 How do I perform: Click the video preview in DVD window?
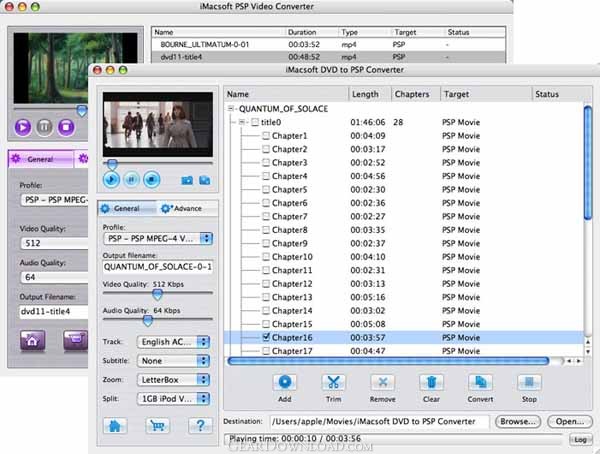(158, 124)
